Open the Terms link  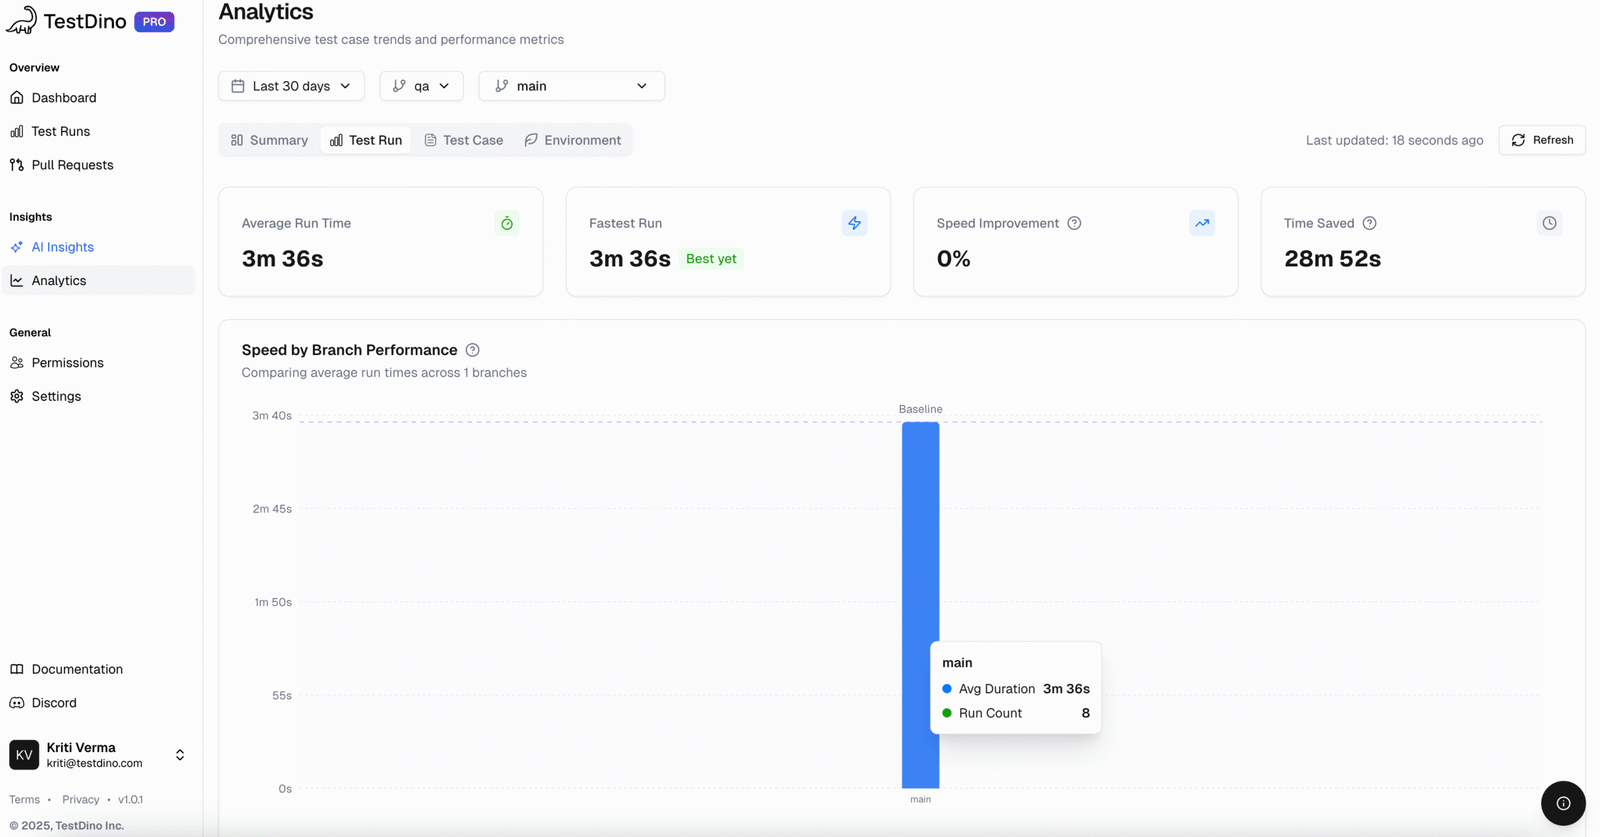(24, 800)
